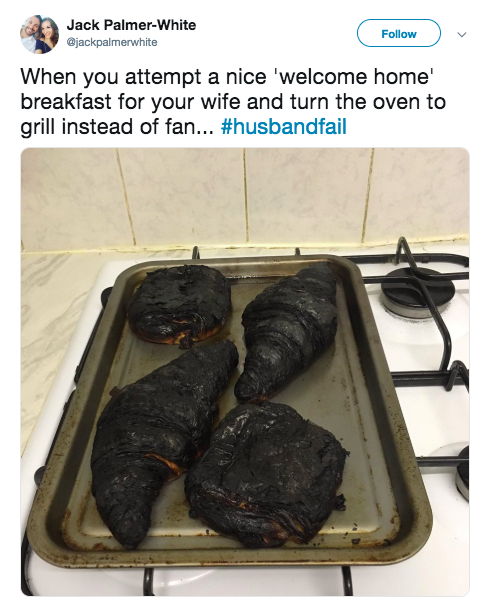Select the burnt round pastry at top left of tray
The image size is (488, 603).
(179, 306)
